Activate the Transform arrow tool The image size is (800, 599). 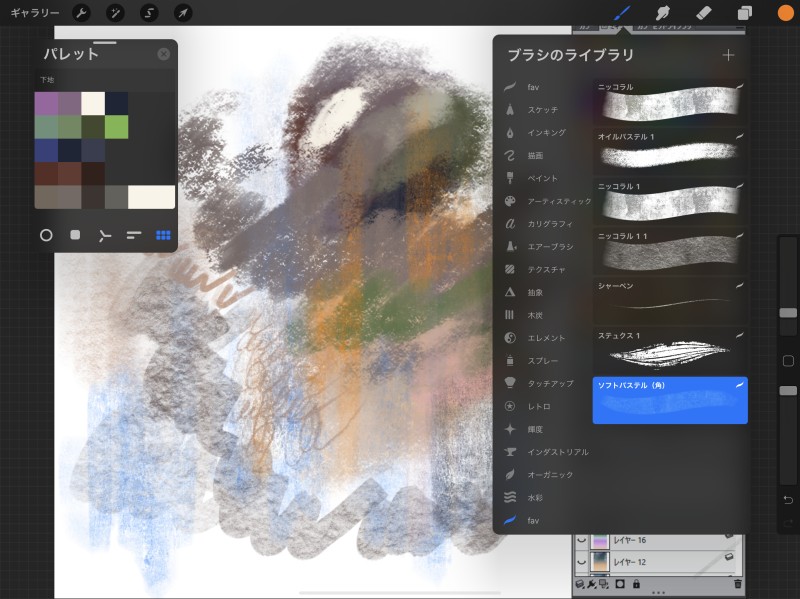[183, 13]
